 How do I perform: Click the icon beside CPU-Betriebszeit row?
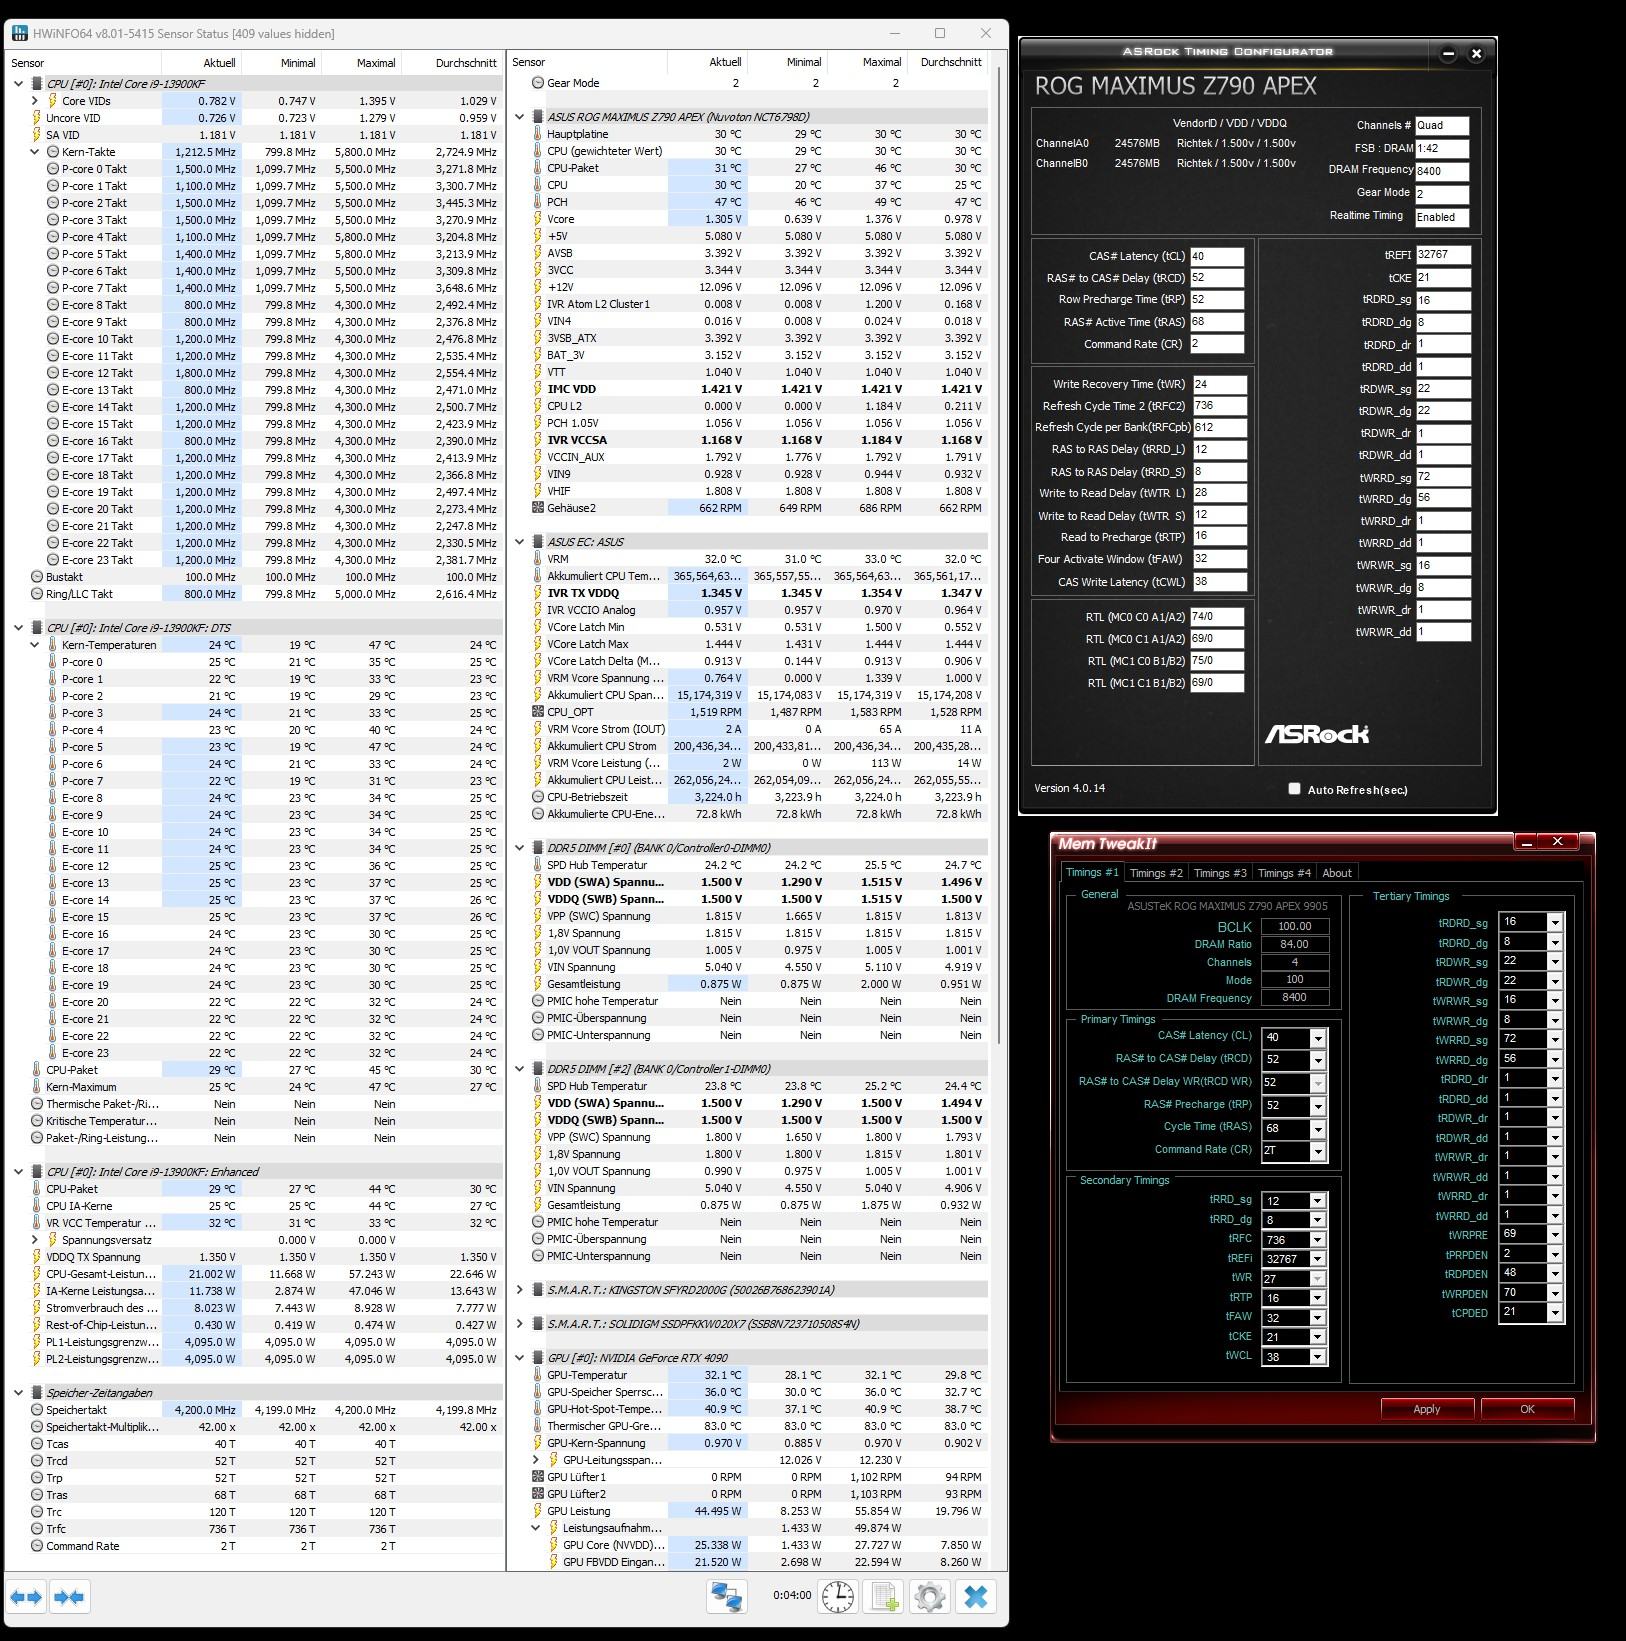(x=538, y=797)
